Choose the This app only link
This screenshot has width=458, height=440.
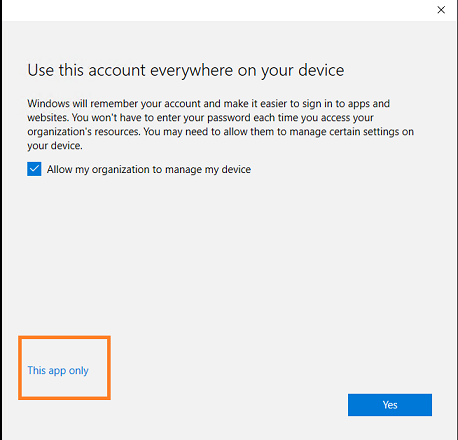58,371
